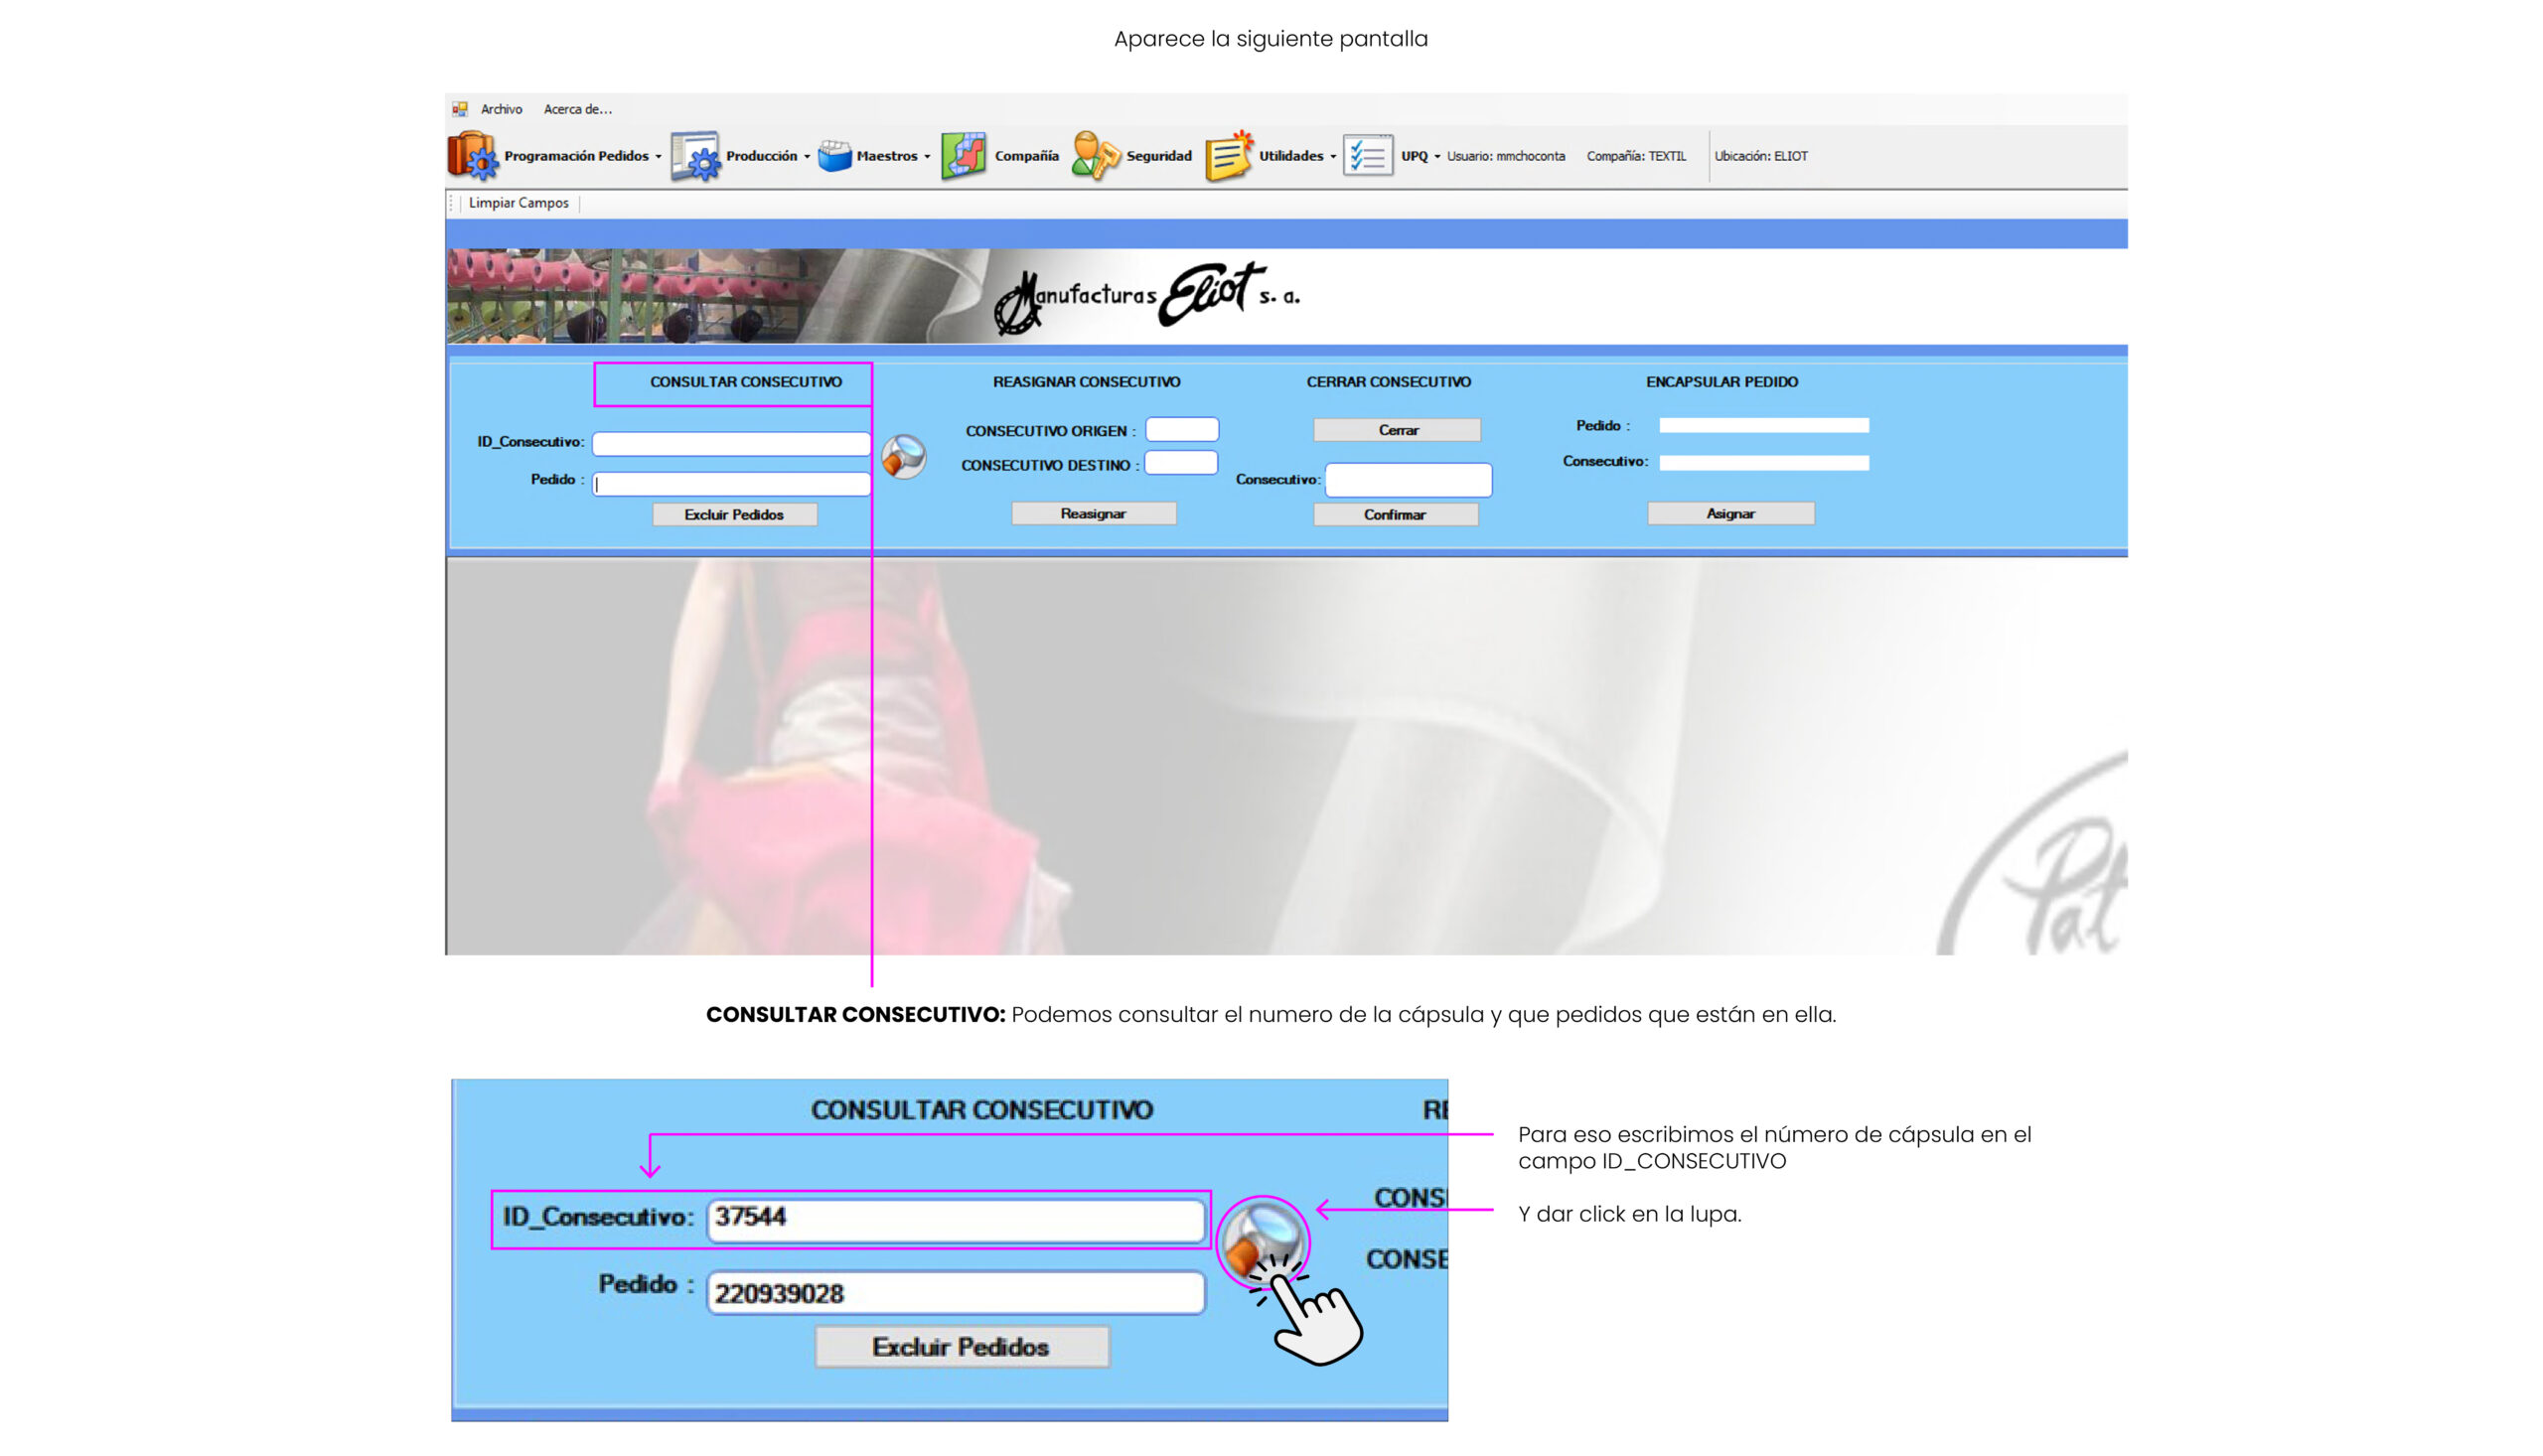
Task: Click the Confirmar button
Action: point(1395,514)
